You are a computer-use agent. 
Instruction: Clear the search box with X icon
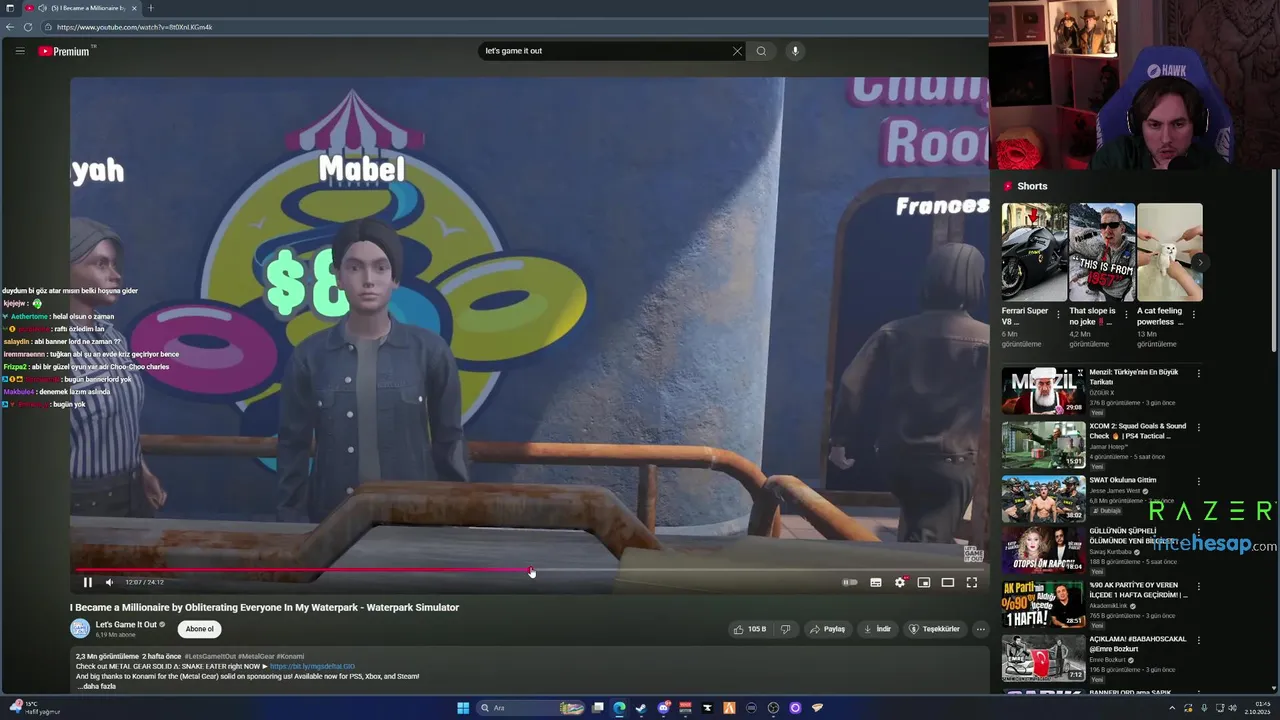coord(737,51)
